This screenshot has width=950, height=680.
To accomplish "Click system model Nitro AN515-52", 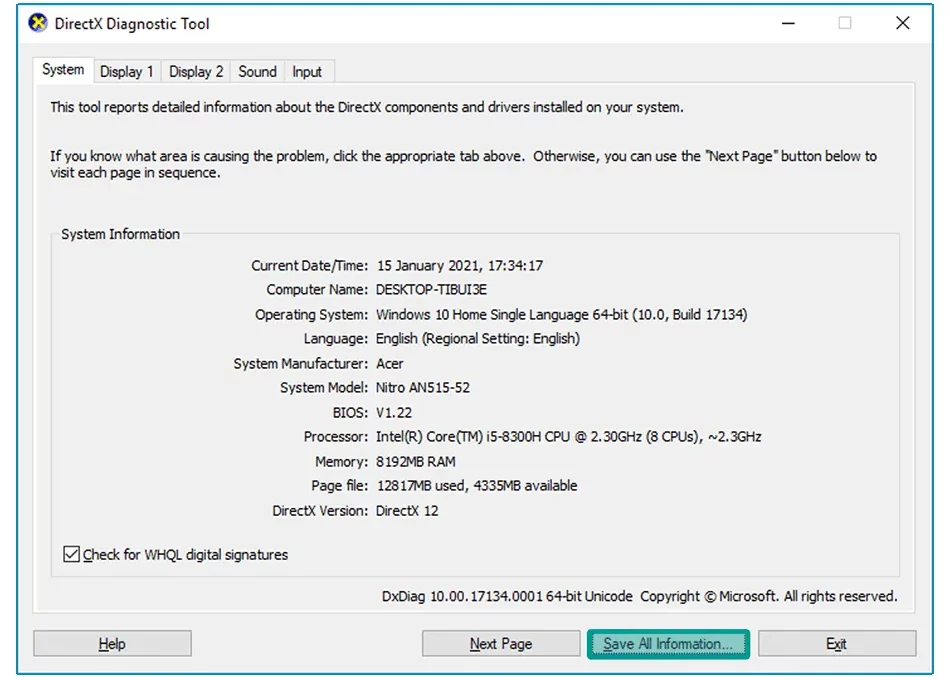I will click(423, 388).
